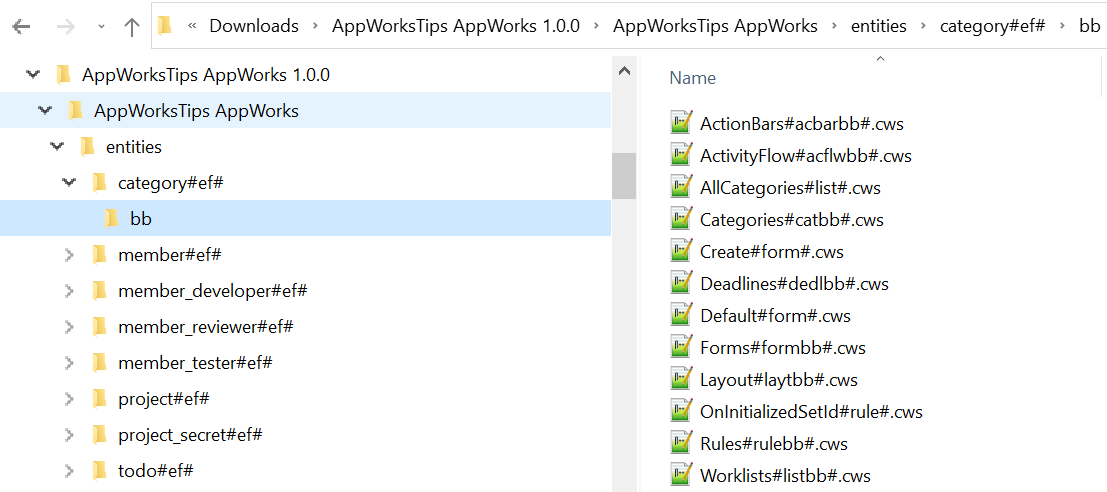Click the navigation pane scrollbar thumb

point(624,176)
